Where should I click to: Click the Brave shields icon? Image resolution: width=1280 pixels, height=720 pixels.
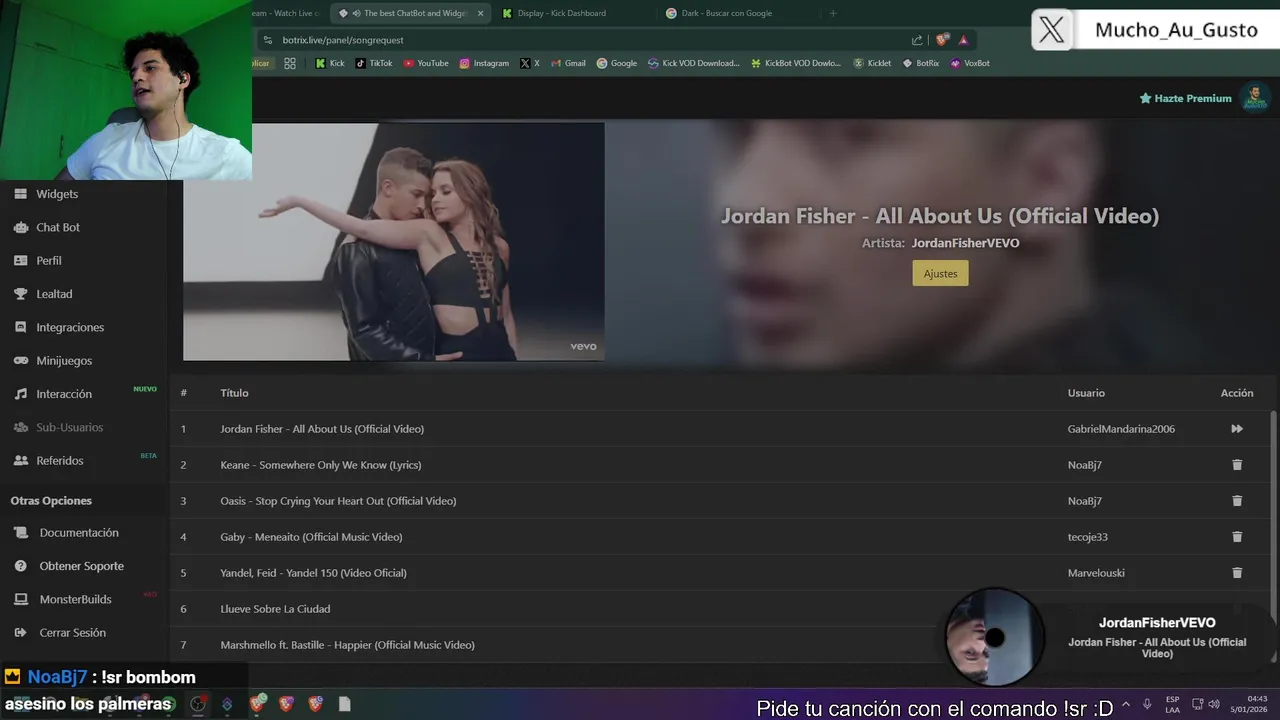[942, 40]
